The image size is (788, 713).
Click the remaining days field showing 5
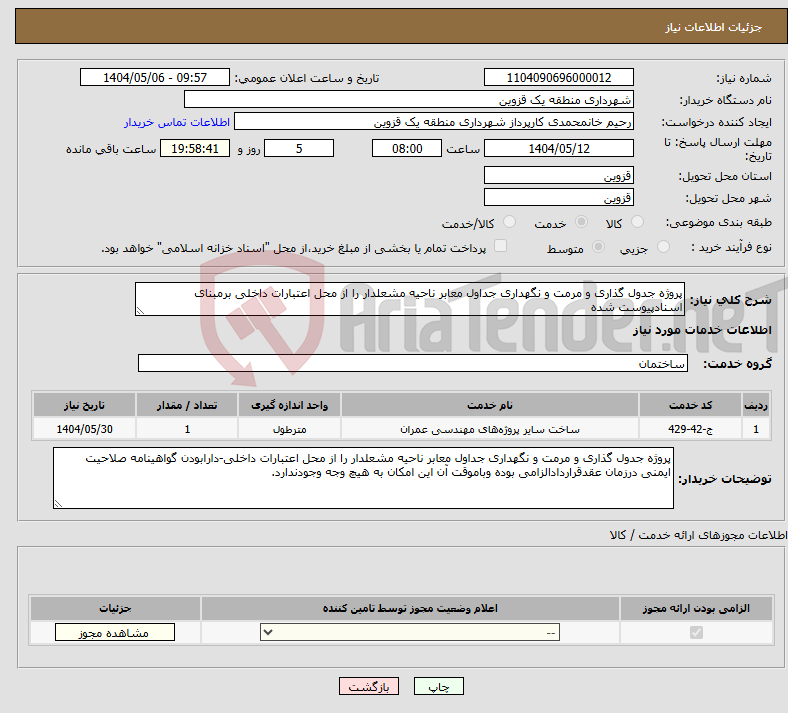pyautogui.click(x=299, y=148)
